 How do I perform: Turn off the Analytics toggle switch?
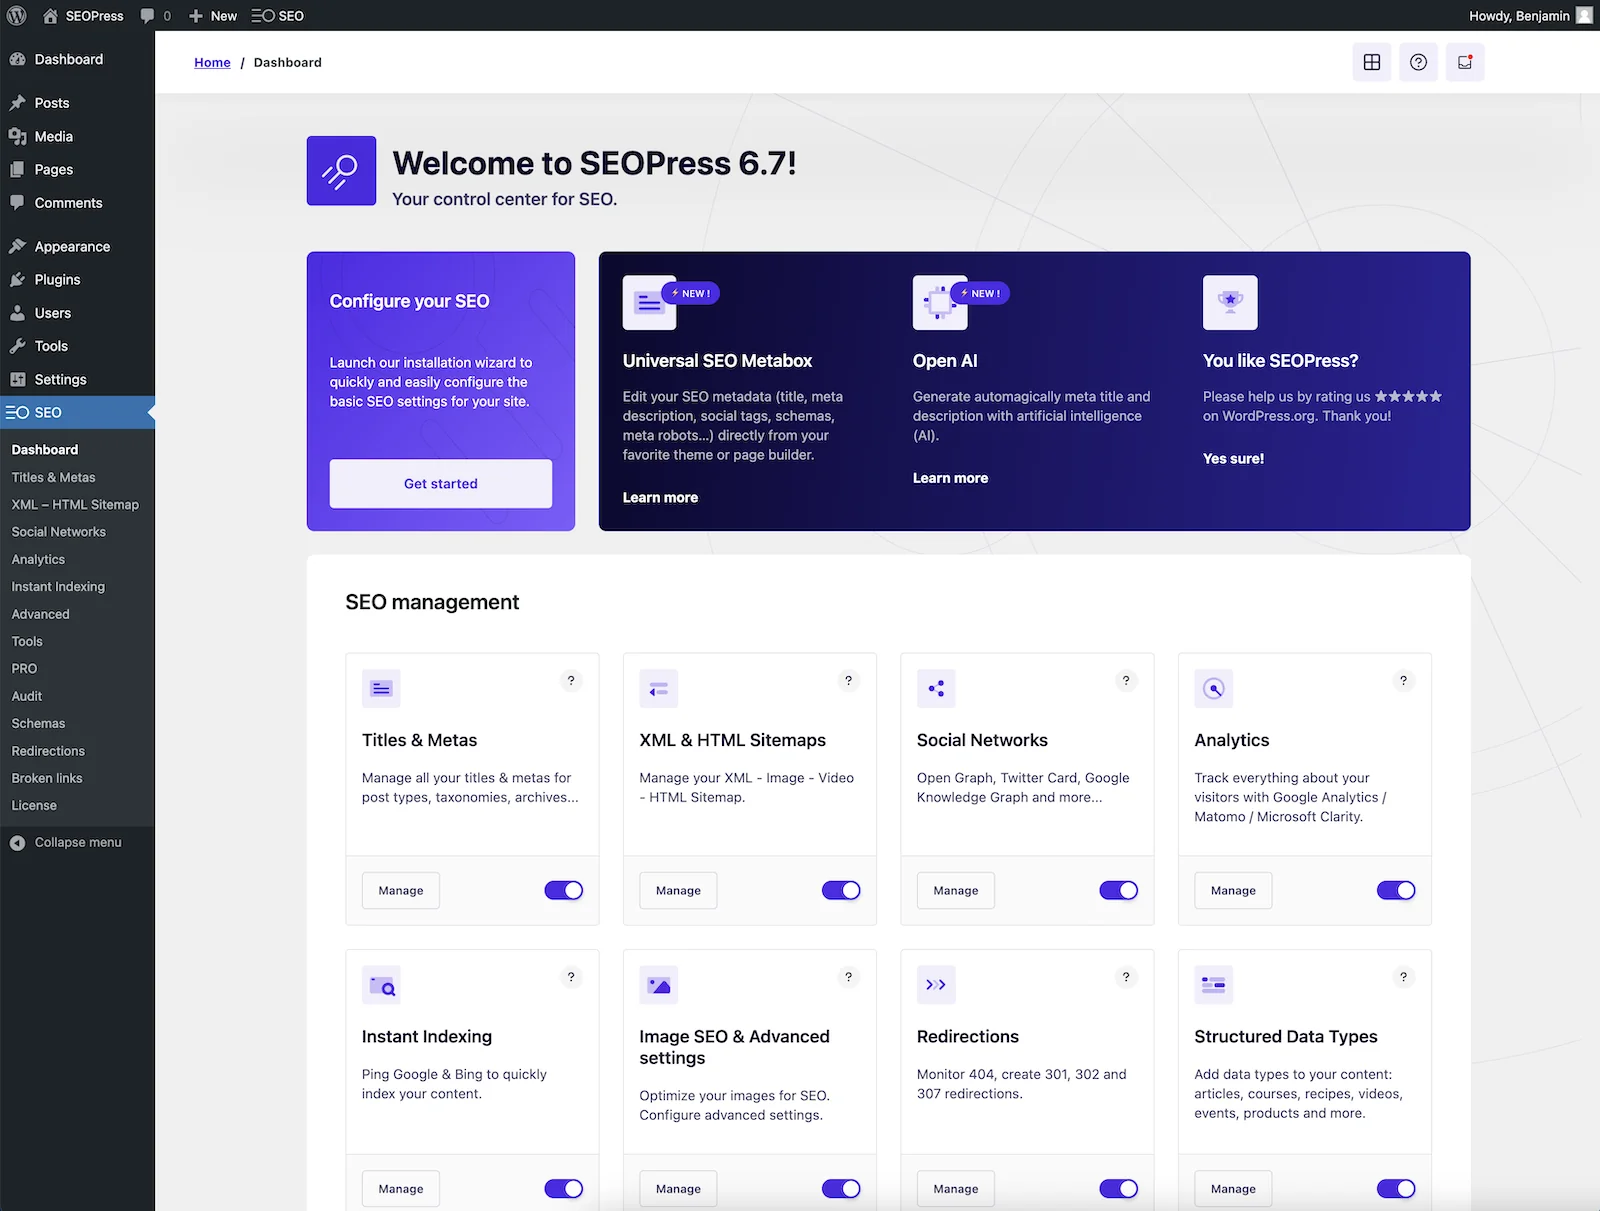(x=1396, y=890)
